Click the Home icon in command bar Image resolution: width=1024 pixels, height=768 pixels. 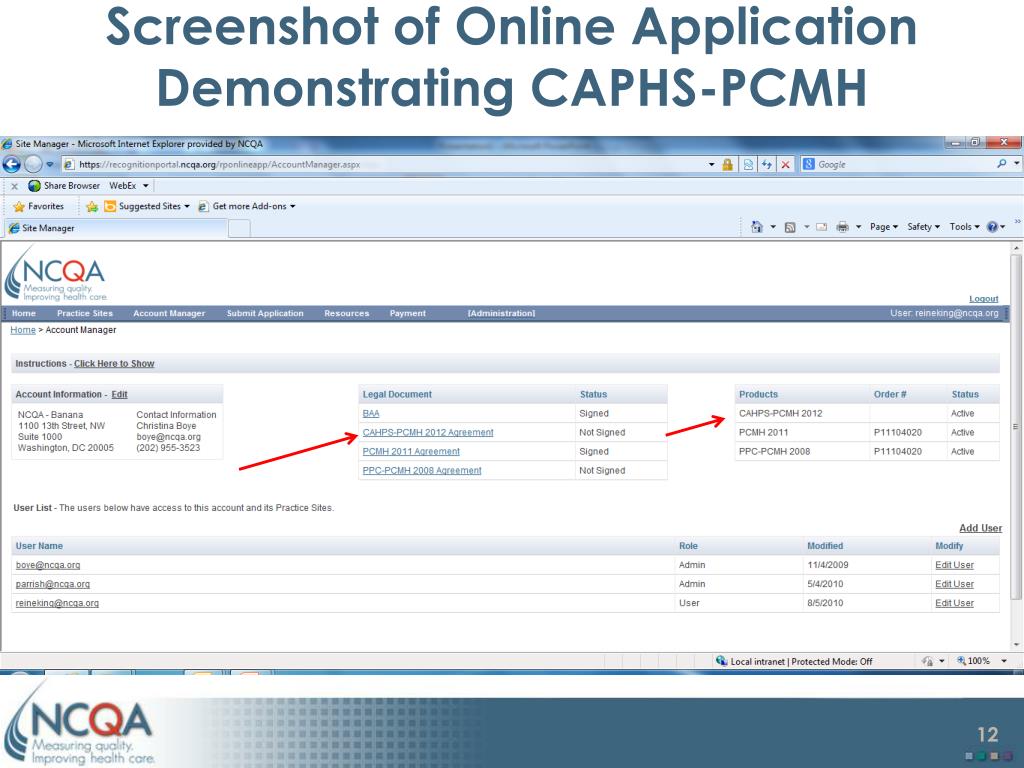pyautogui.click(x=757, y=227)
